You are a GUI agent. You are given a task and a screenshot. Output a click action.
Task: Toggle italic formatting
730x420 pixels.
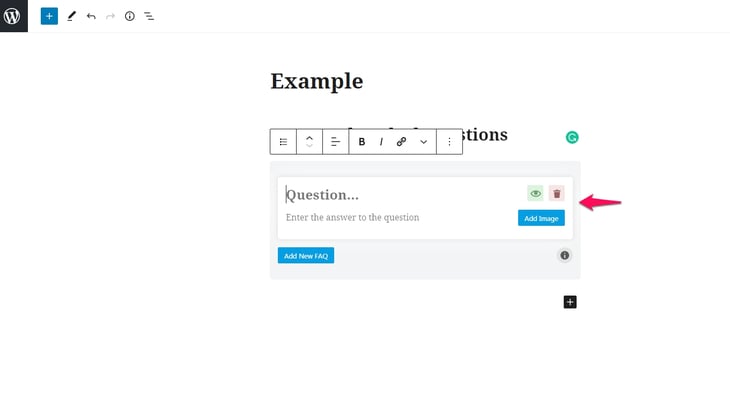381,142
